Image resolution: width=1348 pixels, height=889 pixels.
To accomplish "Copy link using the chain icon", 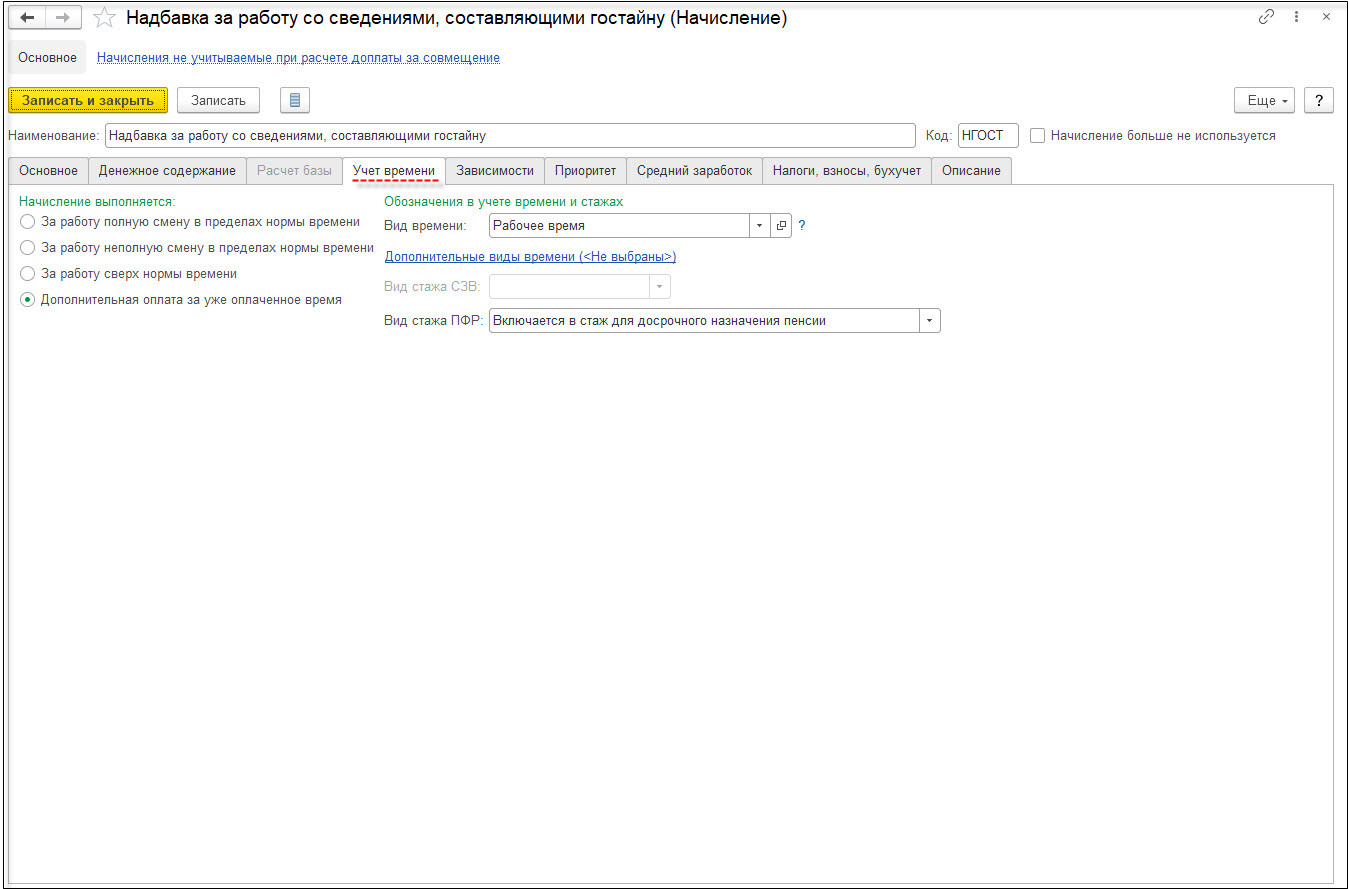I will (1267, 17).
